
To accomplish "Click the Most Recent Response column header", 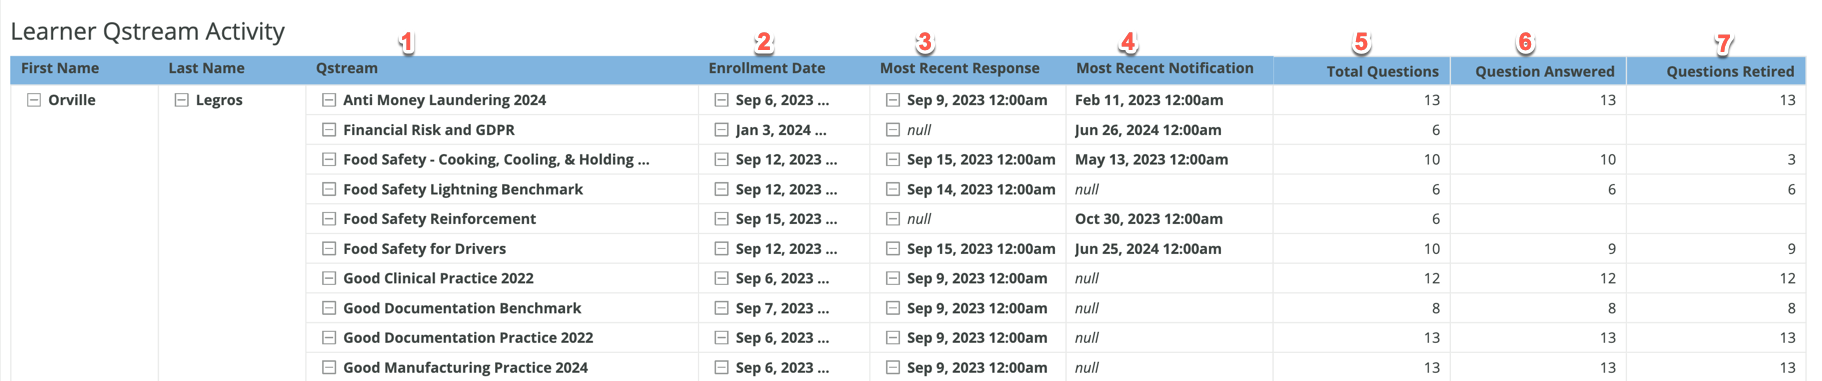I will [x=960, y=68].
